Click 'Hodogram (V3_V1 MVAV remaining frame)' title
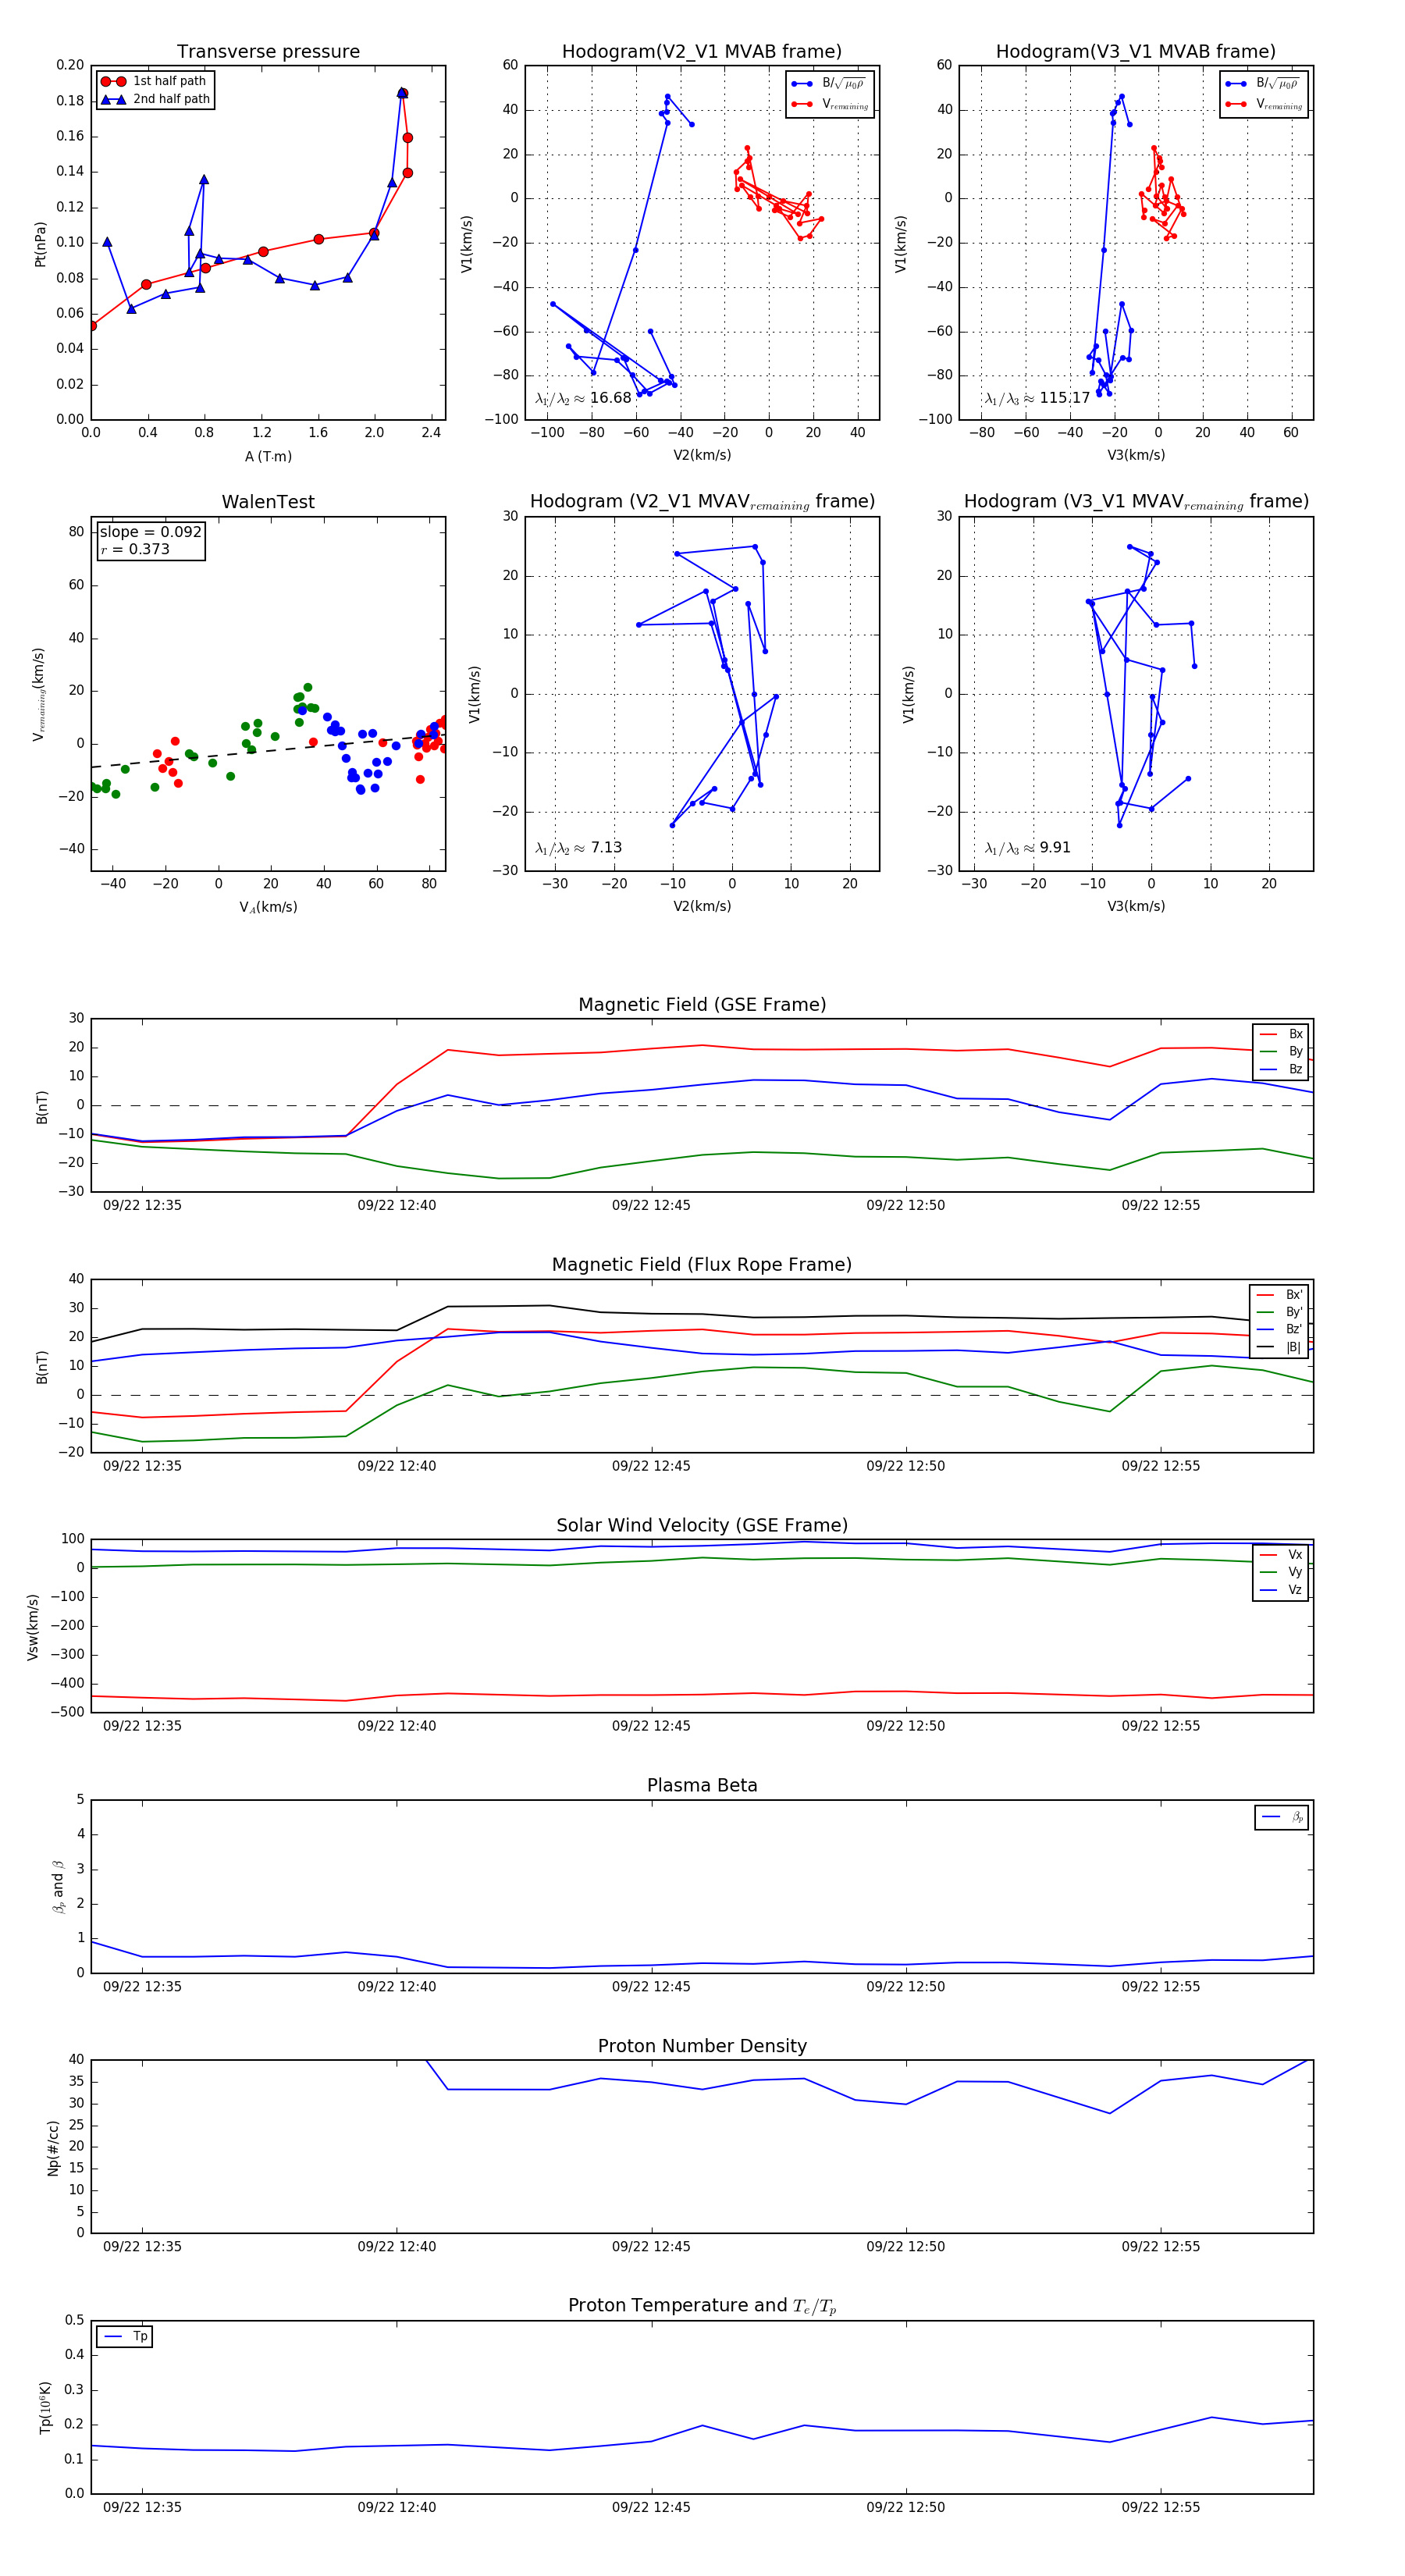This screenshot has height=2576, width=1405. pyautogui.click(x=1136, y=502)
